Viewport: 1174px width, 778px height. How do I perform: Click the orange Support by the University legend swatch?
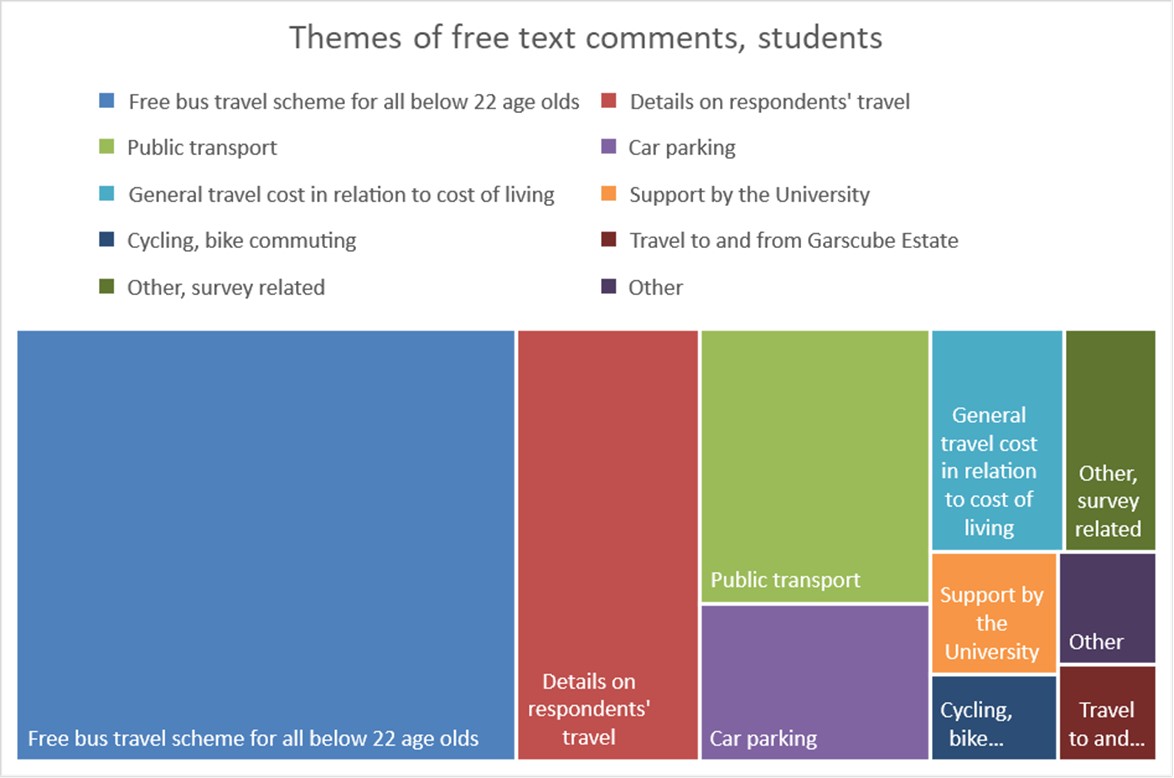point(609,194)
